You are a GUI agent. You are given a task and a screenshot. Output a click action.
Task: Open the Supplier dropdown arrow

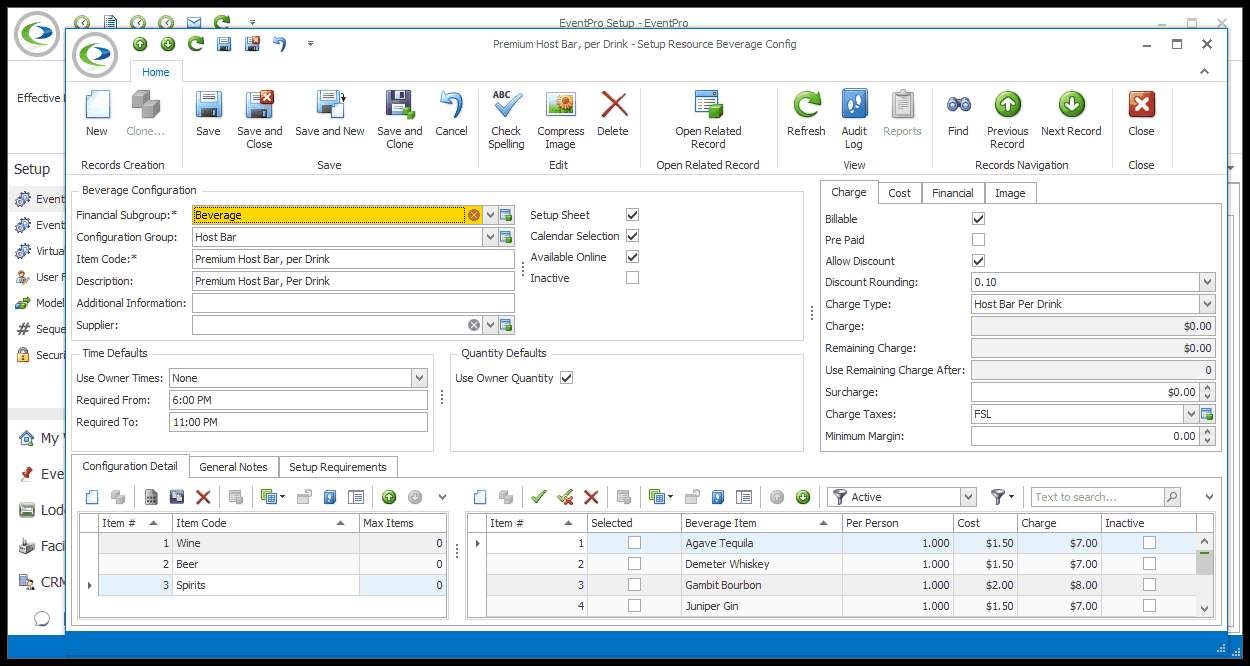point(490,325)
